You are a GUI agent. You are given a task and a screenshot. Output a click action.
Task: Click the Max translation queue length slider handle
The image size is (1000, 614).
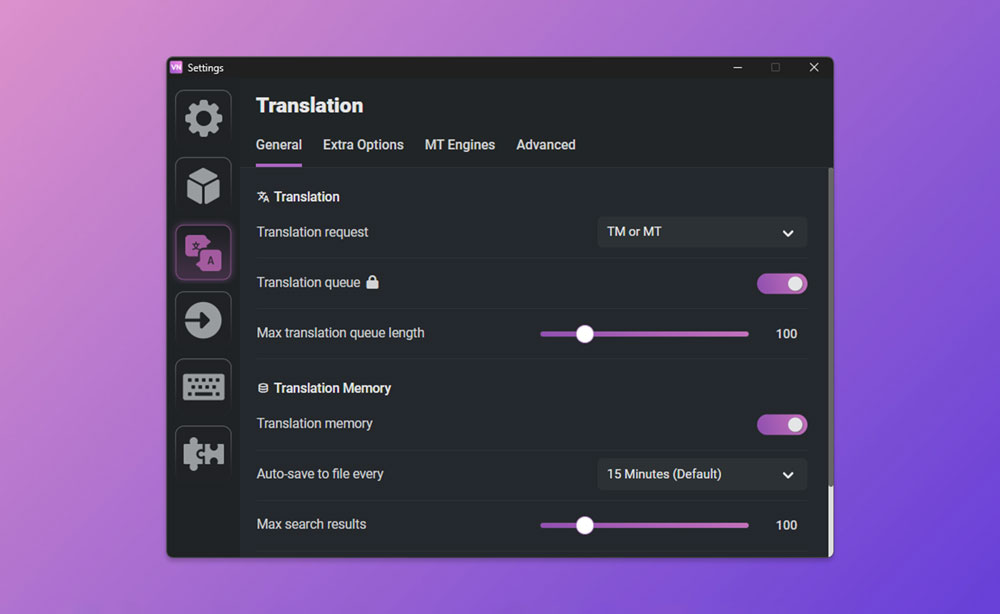[x=585, y=334]
